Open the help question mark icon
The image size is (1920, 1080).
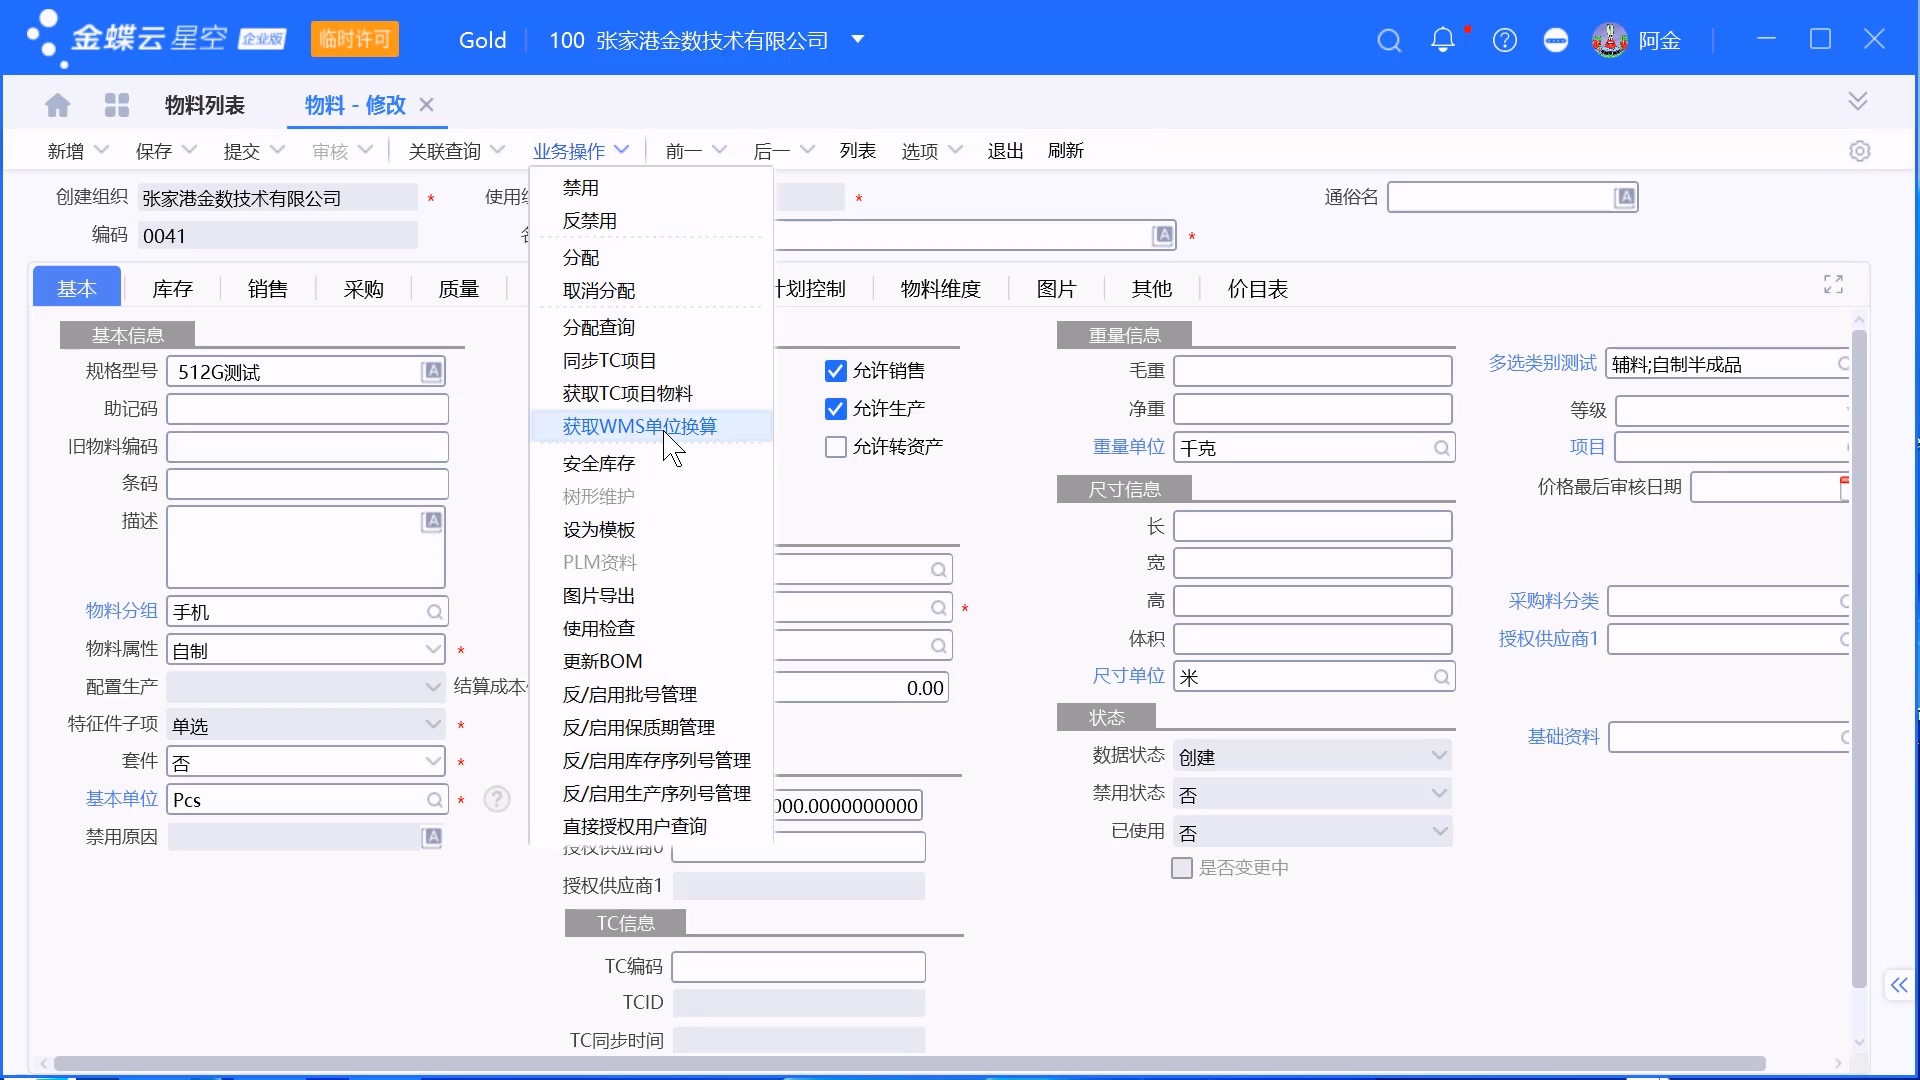(x=1505, y=41)
